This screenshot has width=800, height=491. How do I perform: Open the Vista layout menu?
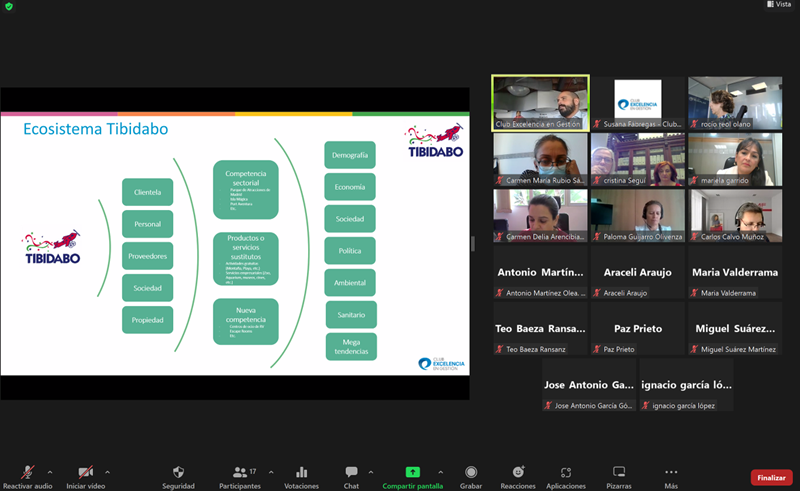[779, 4]
